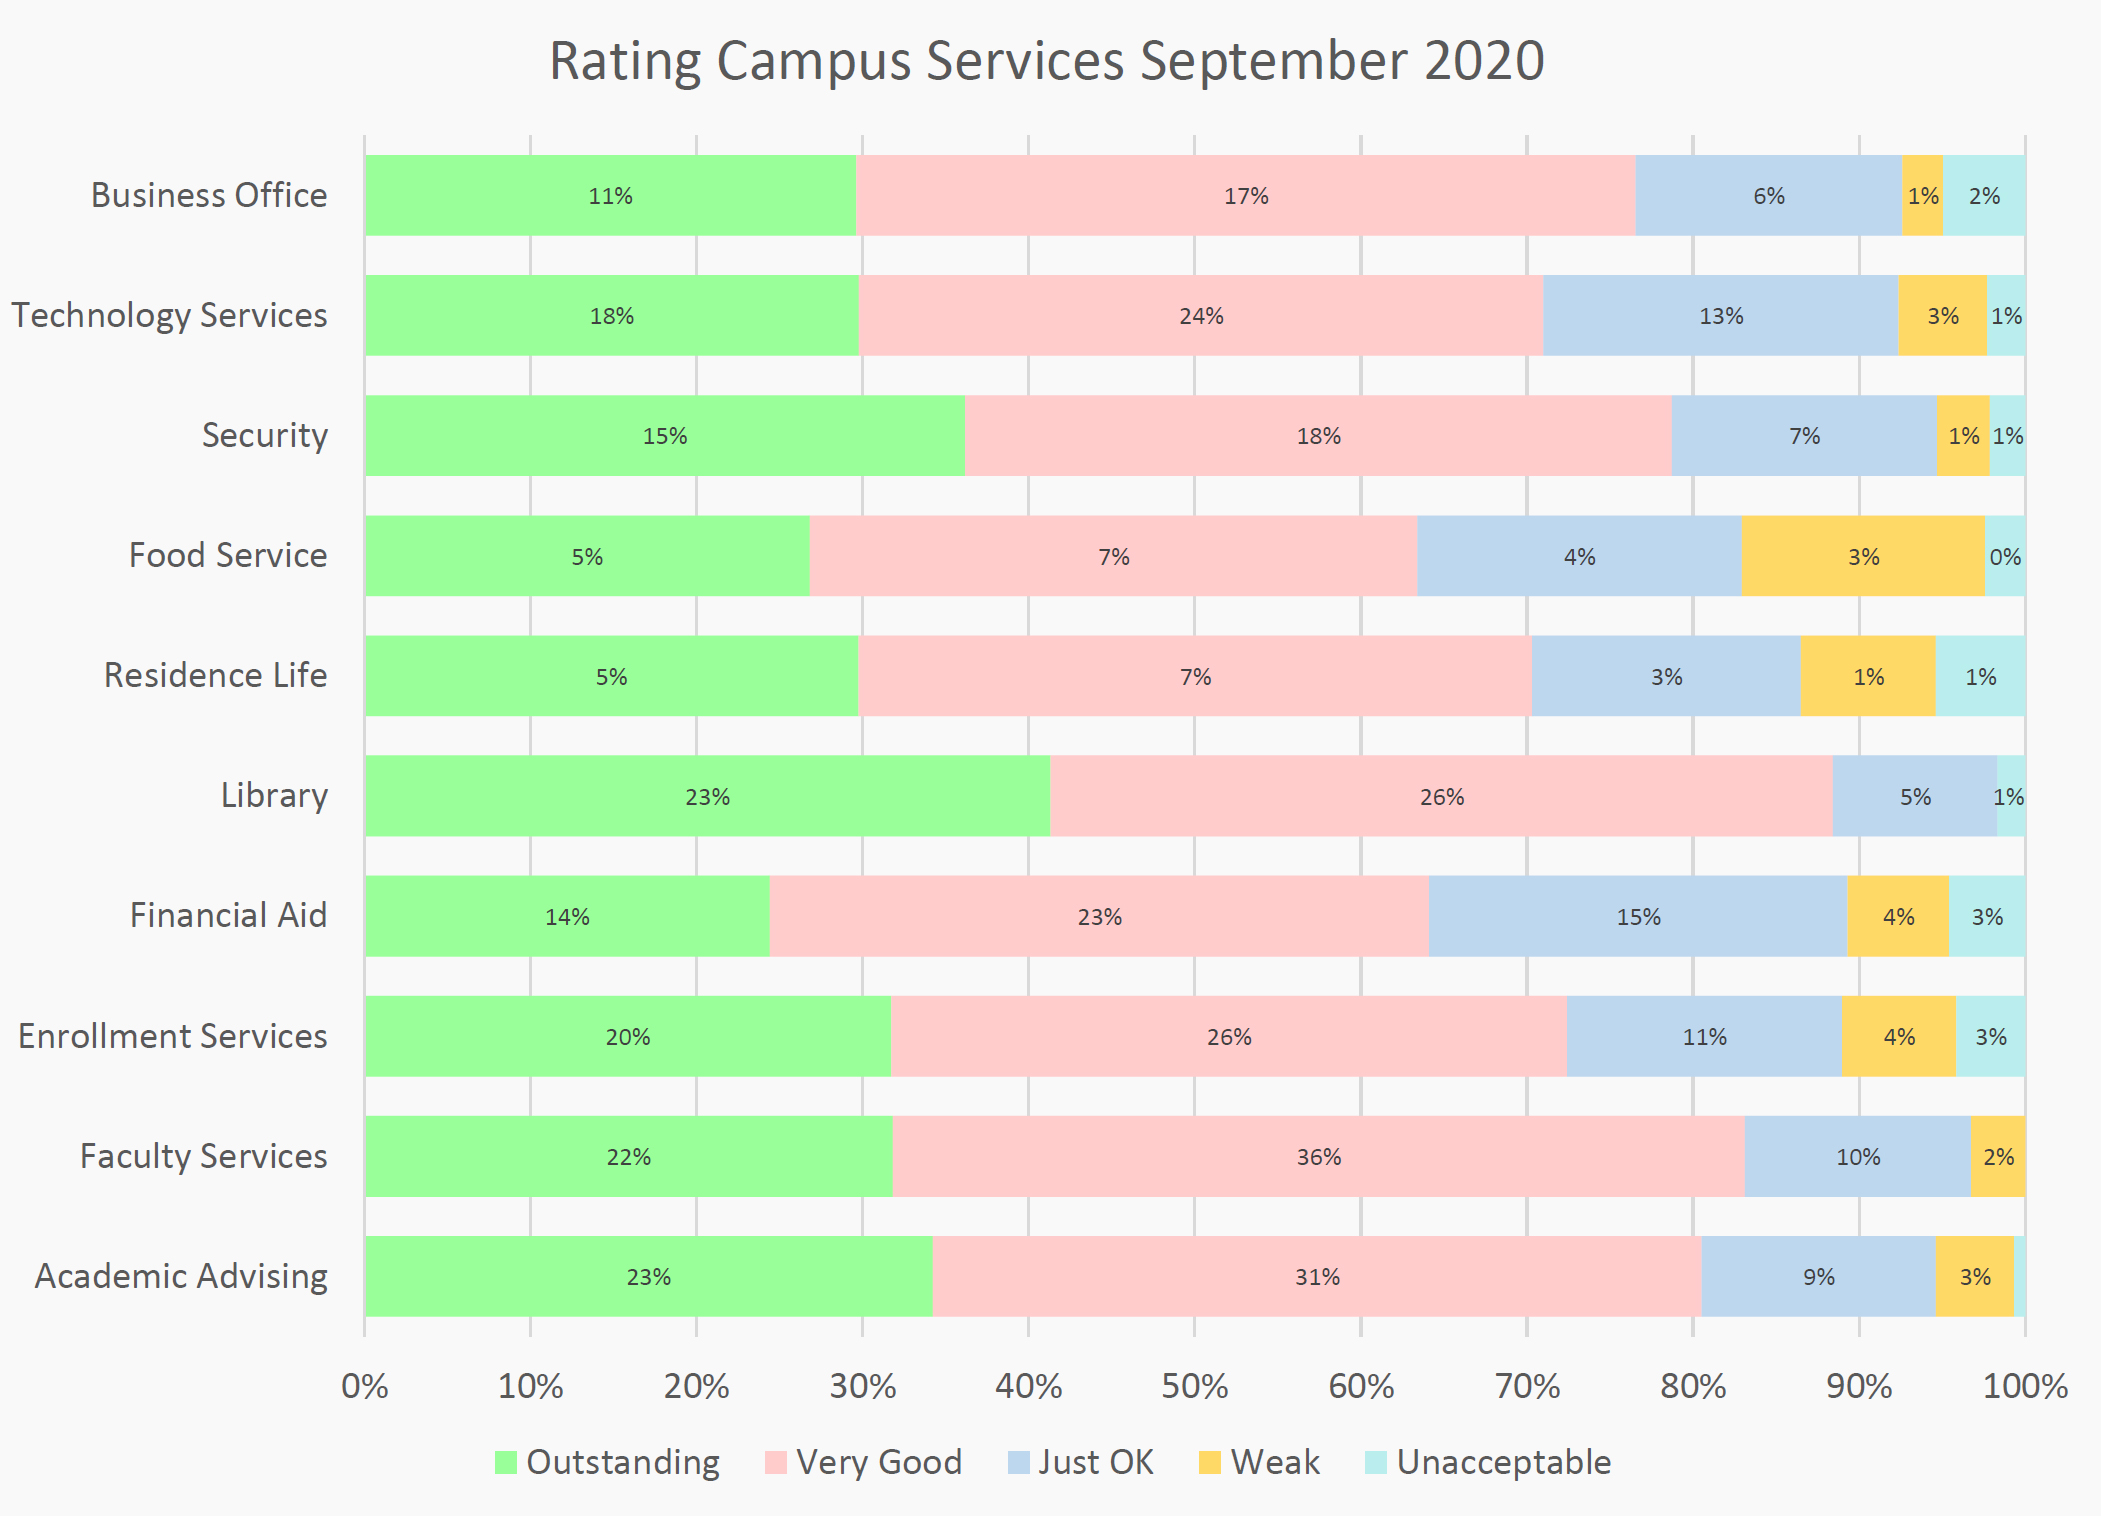Click the Technology Services category label
Screen dimensions: 2101x1522
(169, 315)
